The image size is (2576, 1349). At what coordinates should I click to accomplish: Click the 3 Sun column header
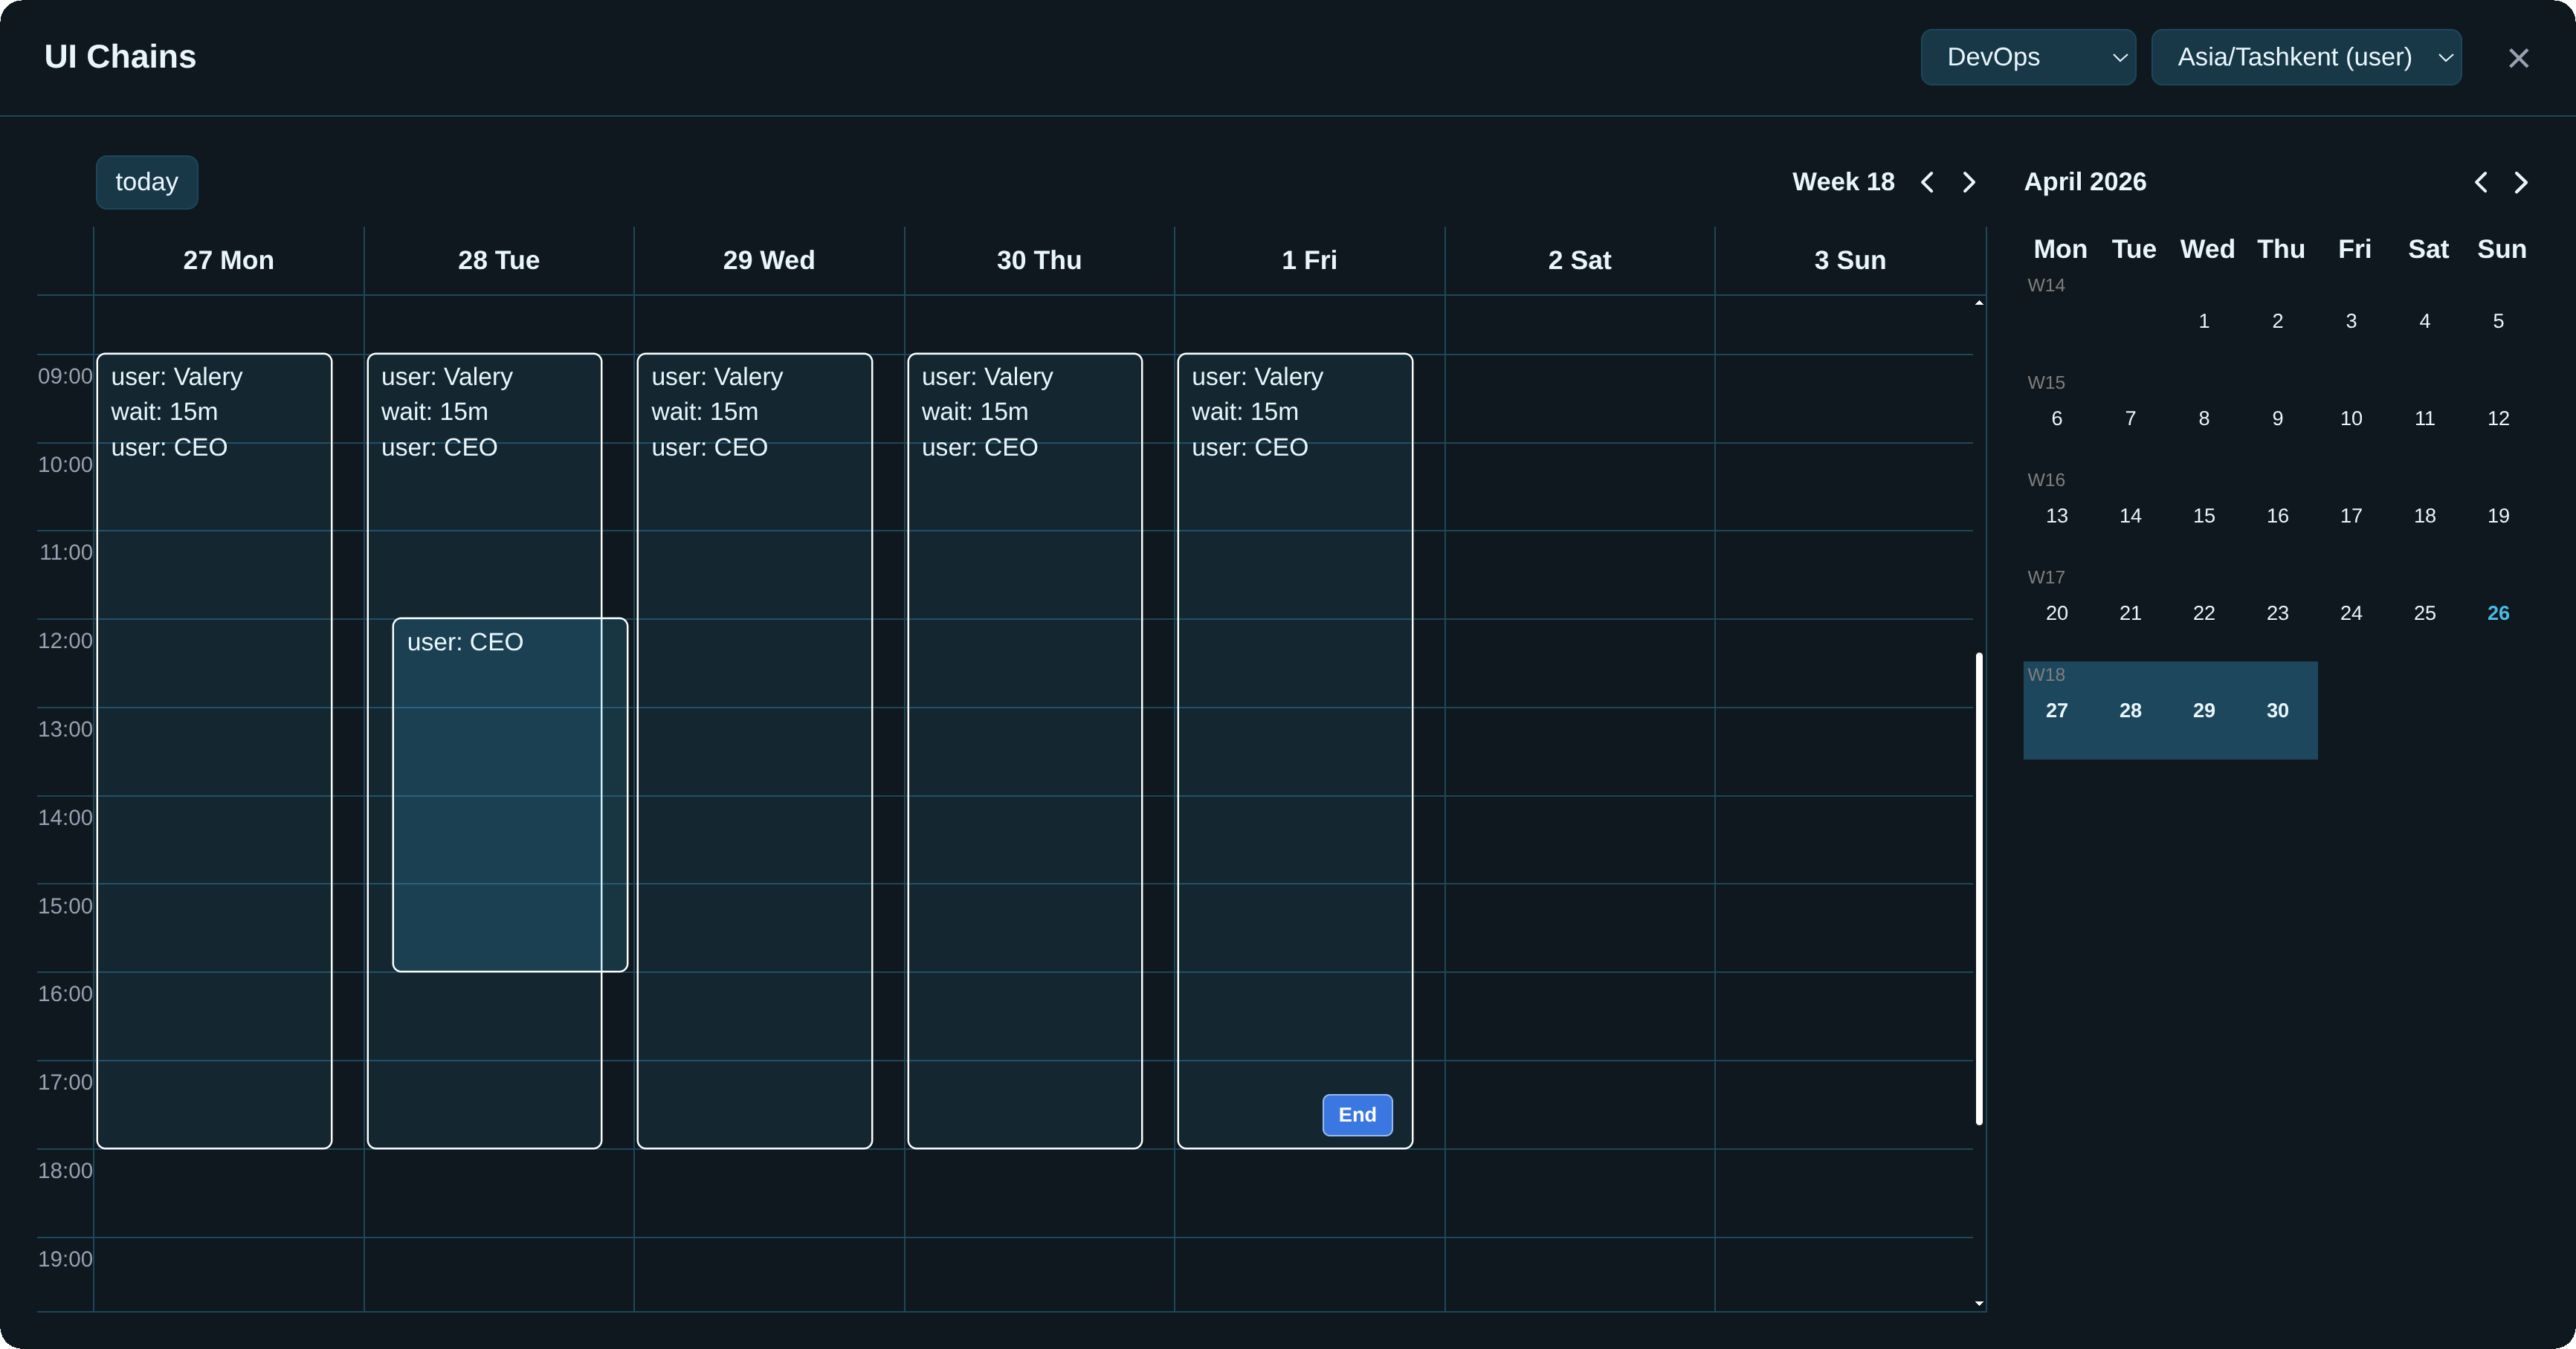point(1850,260)
